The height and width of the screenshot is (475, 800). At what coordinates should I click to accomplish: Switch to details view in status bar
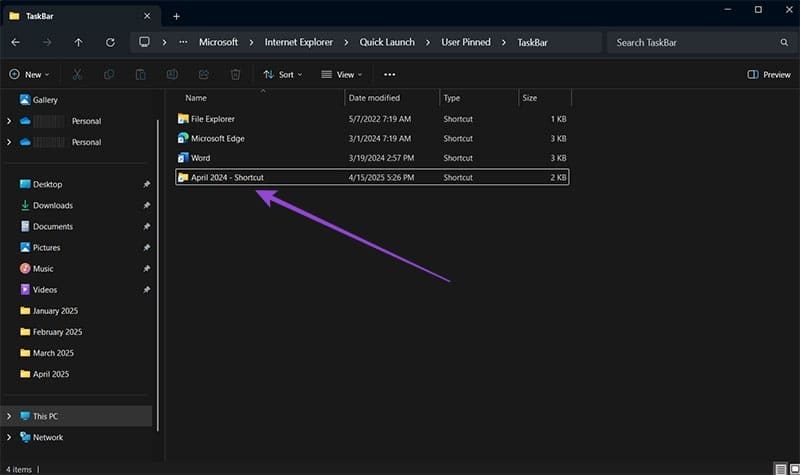point(780,468)
